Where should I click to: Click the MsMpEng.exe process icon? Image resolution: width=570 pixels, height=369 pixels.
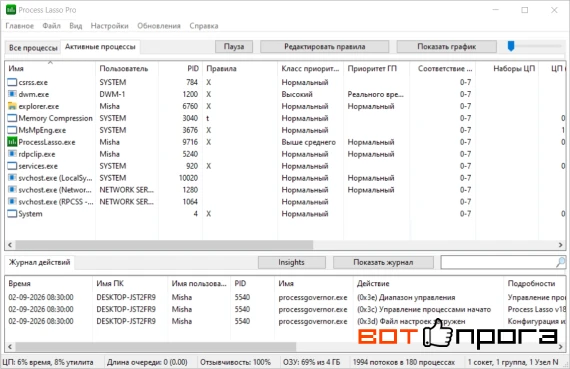pos(12,130)
